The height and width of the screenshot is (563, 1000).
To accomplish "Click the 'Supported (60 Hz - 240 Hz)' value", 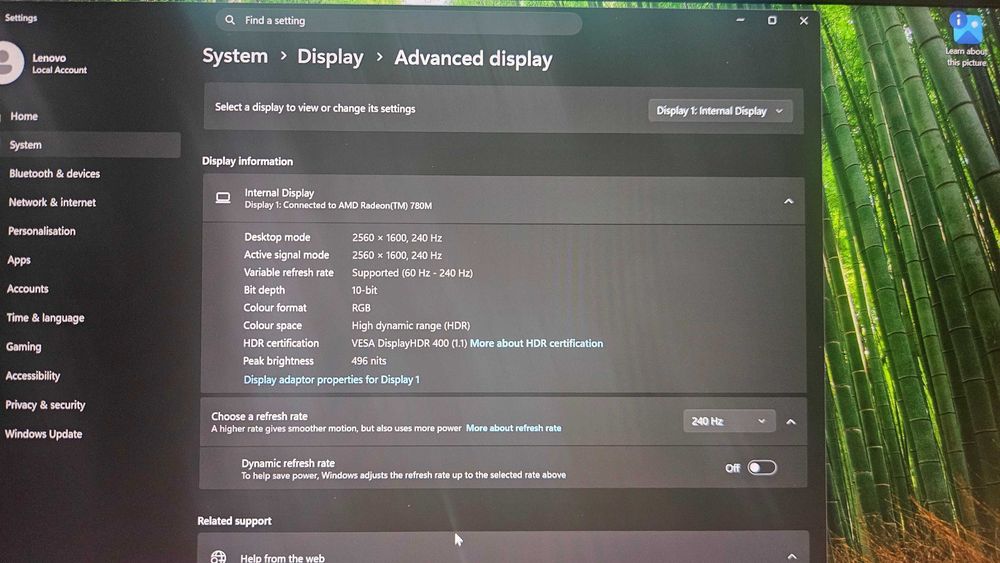I will 412,273.
